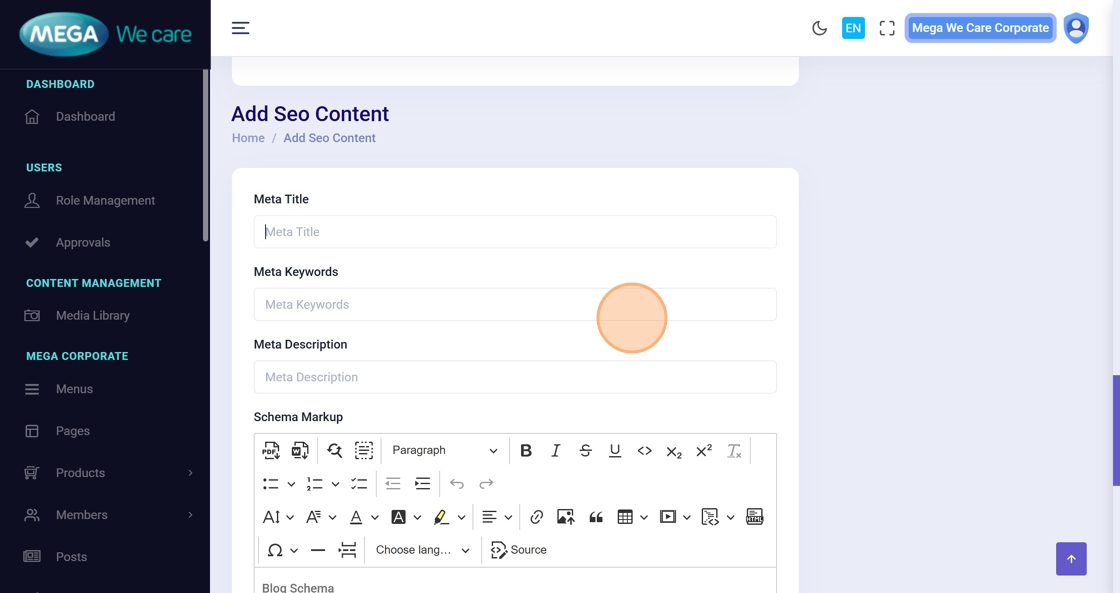The height and width of the screenshot is (593, 1120).
Task: Toggle dark mode moon icon
Action: 819,28
